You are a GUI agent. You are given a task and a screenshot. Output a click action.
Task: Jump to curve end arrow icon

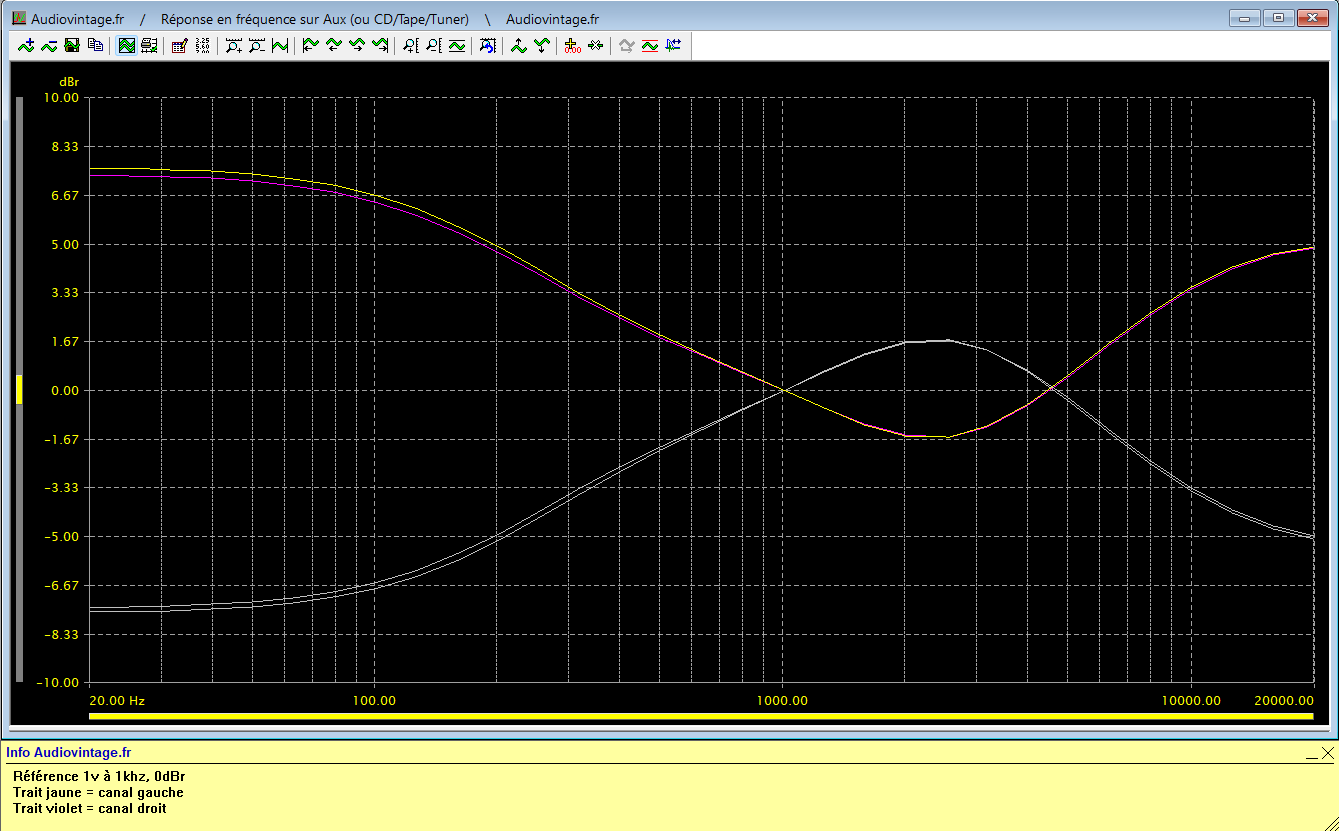click(380, 45)
